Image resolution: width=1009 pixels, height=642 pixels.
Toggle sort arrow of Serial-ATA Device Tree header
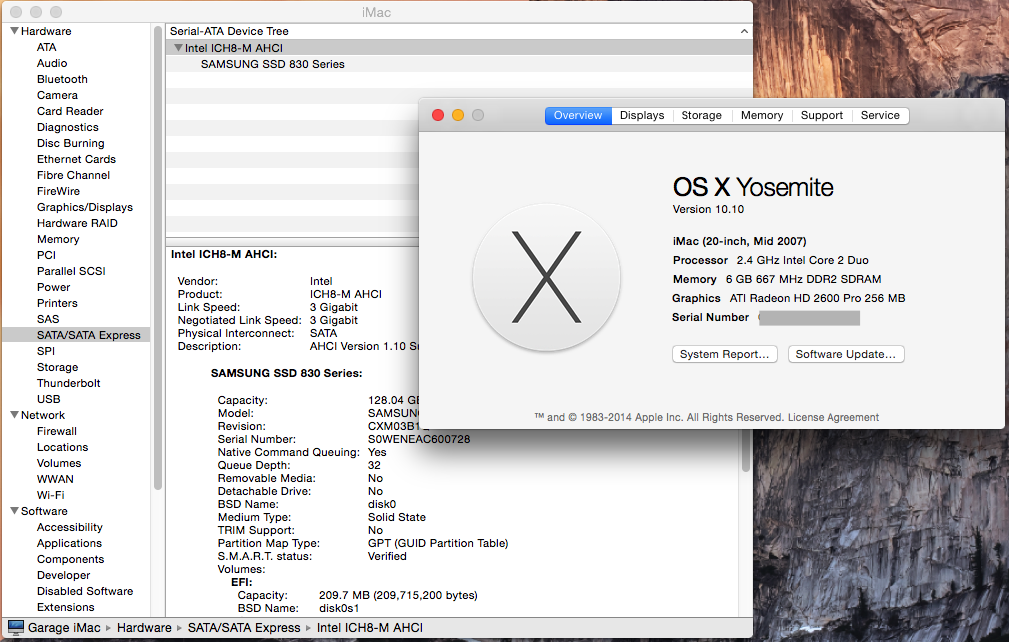744,31
